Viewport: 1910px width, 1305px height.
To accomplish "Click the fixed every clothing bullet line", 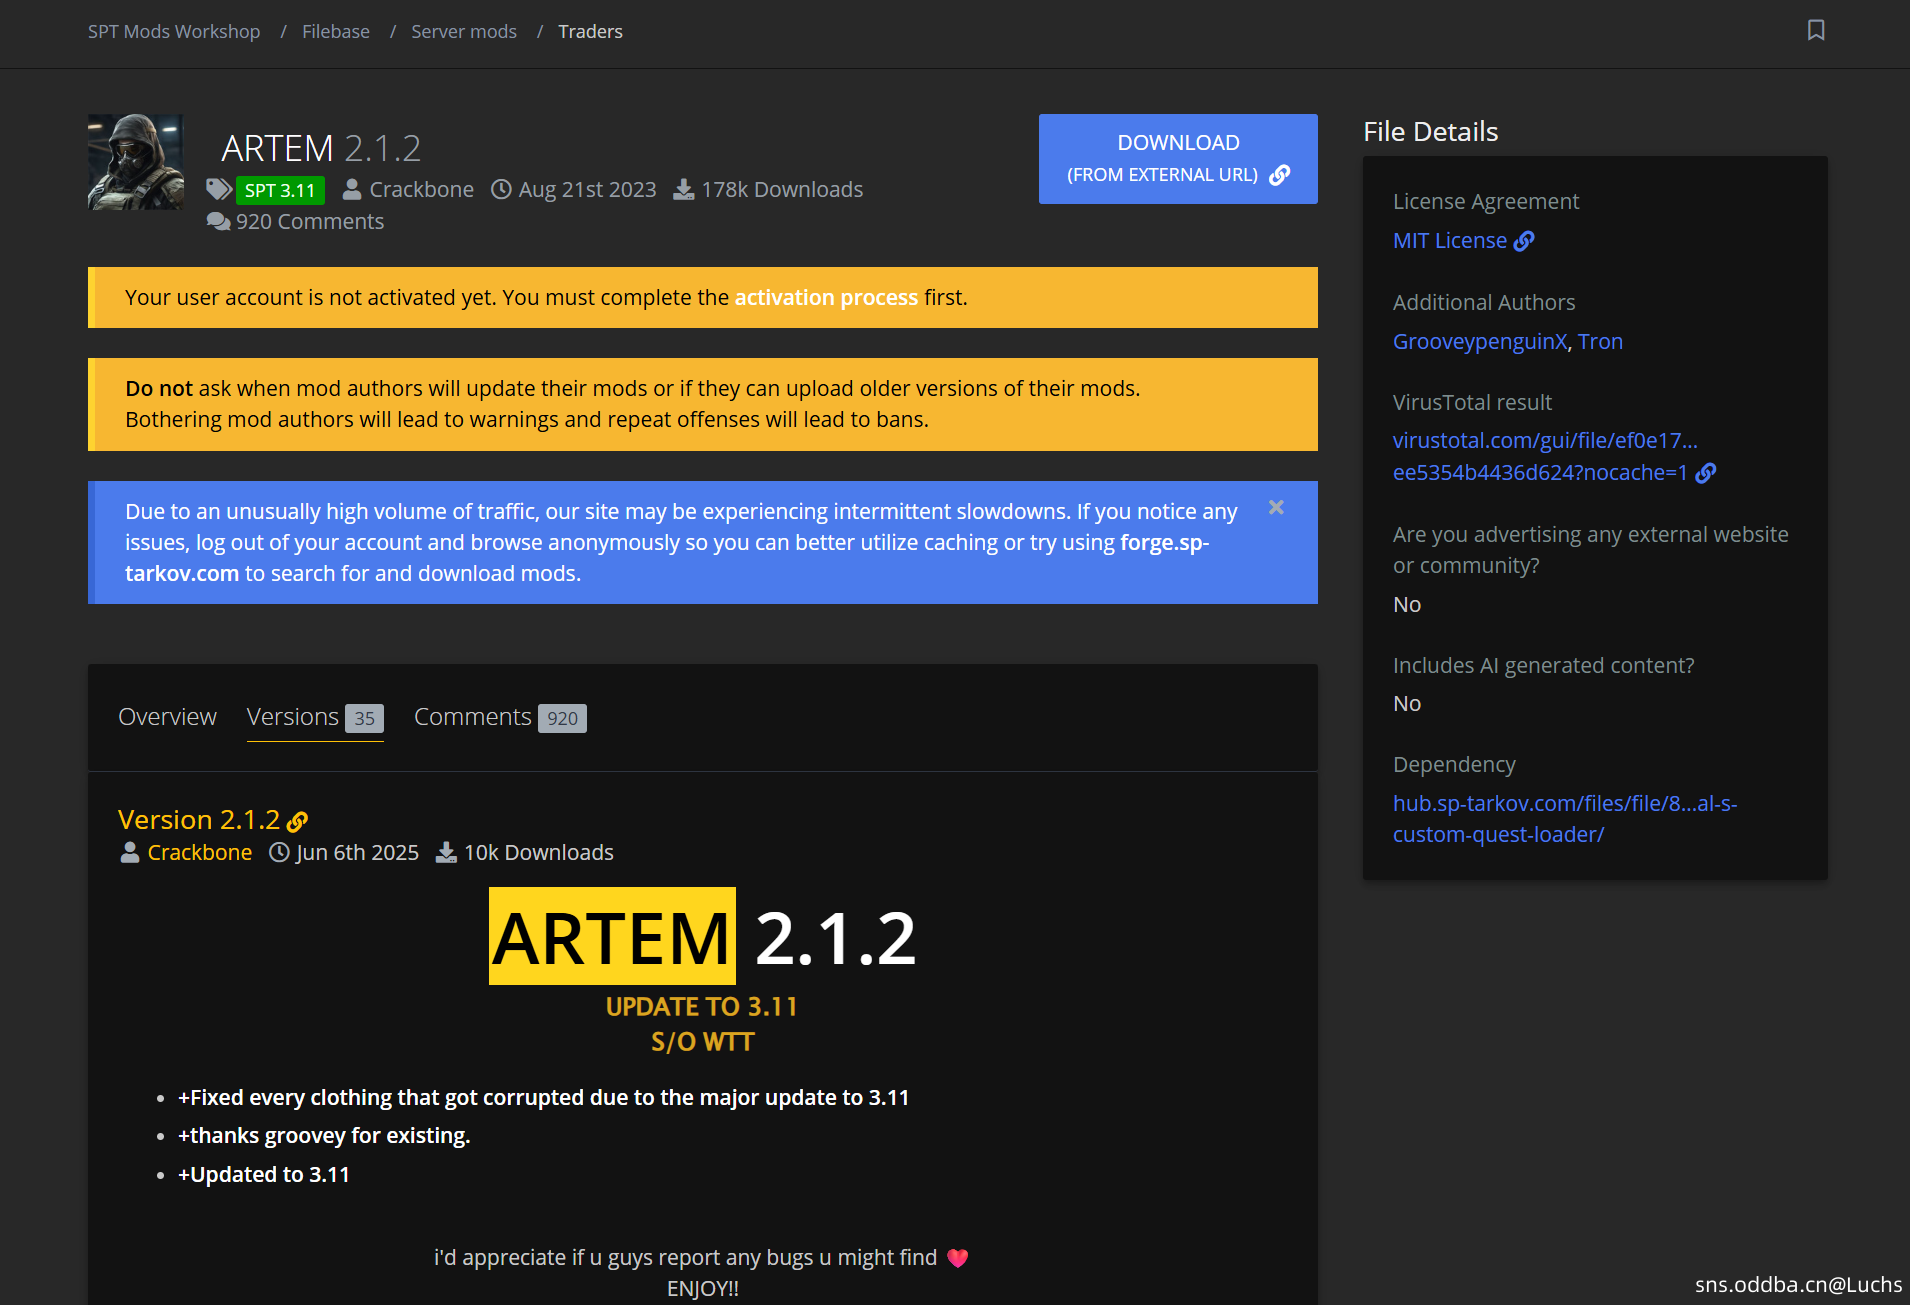I will (544, 1097).
